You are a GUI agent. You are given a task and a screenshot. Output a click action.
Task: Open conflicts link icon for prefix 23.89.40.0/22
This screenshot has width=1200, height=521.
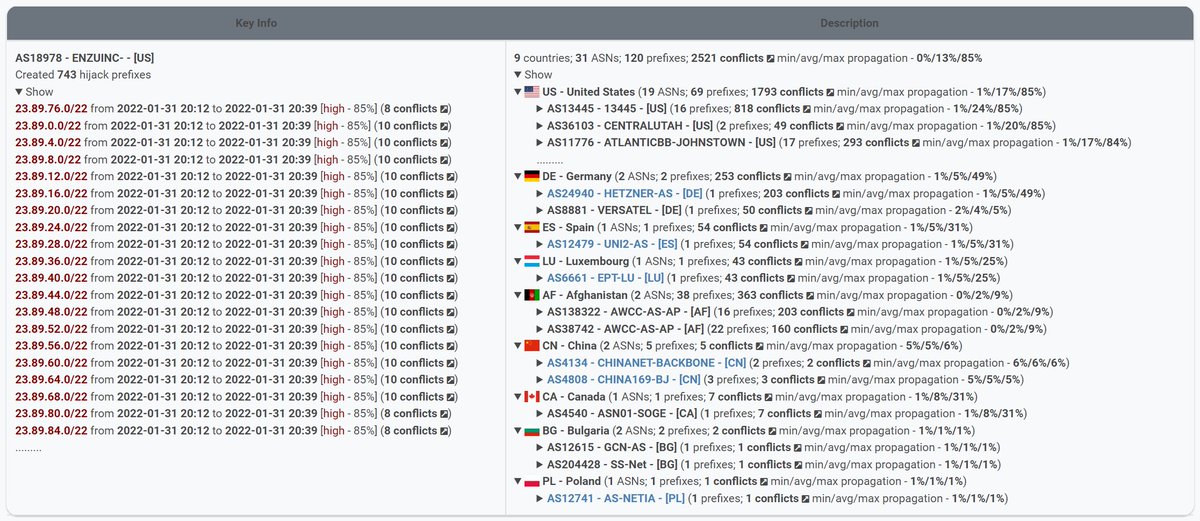click(451, 279)
